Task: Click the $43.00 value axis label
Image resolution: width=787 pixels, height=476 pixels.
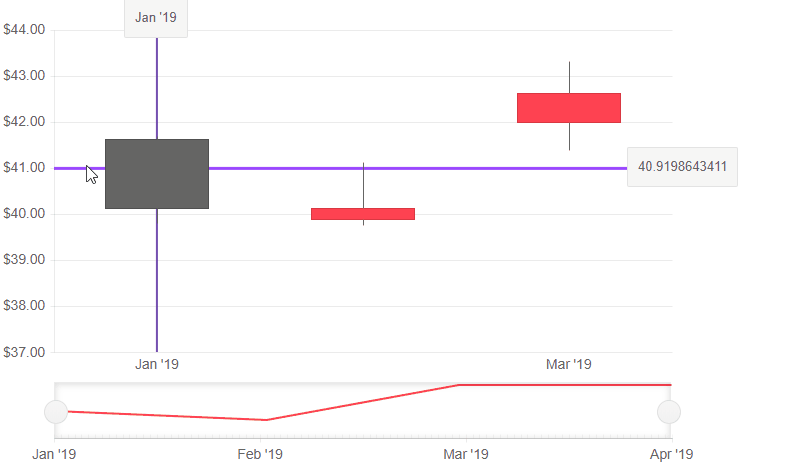Action: pyautogui.click(x=24, y=76)
